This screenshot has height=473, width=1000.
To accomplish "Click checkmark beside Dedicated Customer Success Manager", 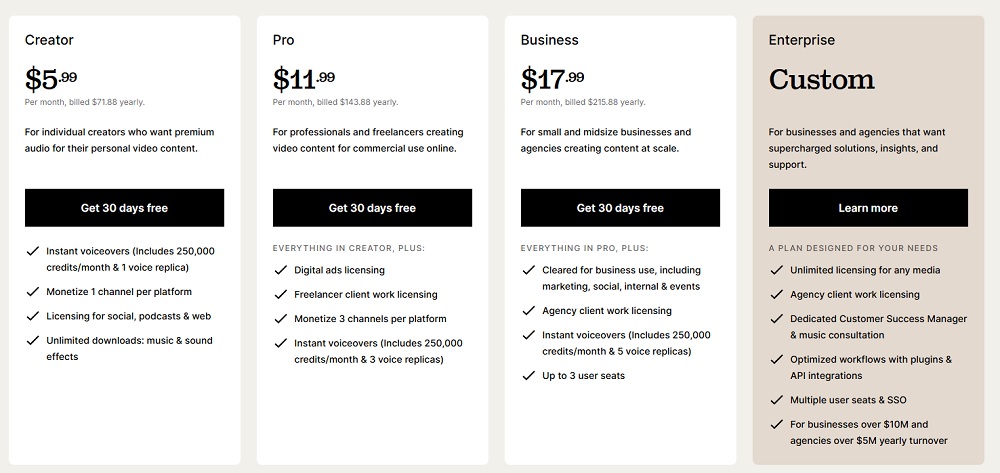I will coord(777,319).
